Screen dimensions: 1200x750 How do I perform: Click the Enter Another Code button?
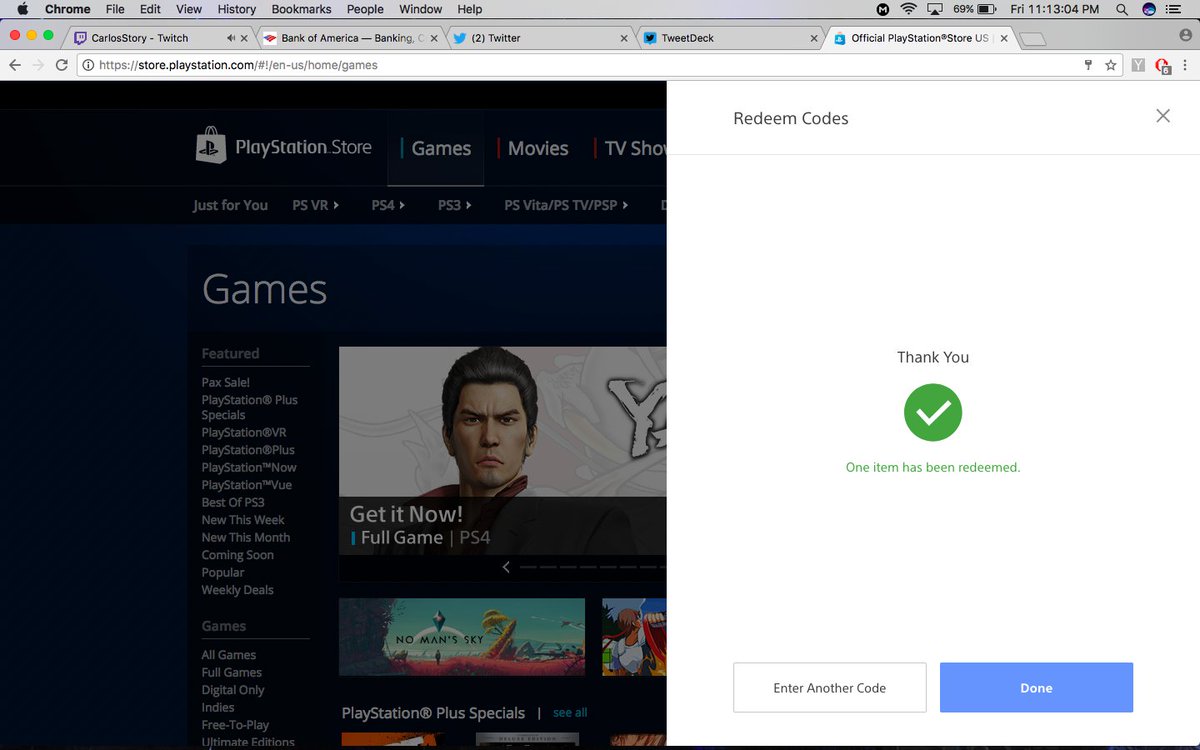pyautogui.click(x=830, y=688)
